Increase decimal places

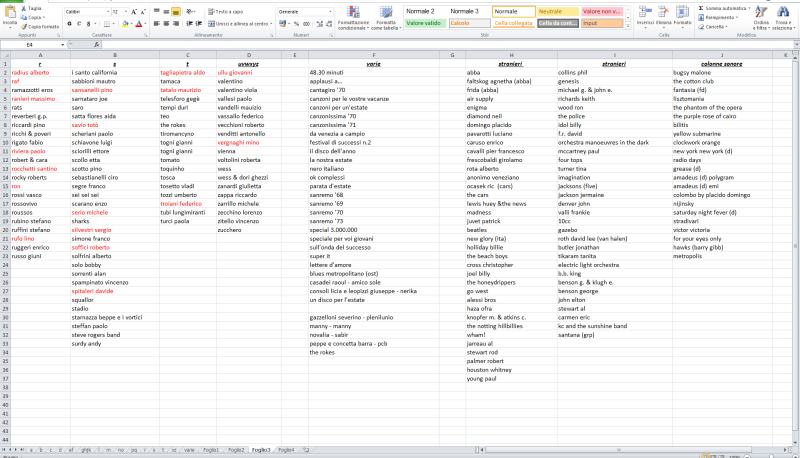[319, 24]
